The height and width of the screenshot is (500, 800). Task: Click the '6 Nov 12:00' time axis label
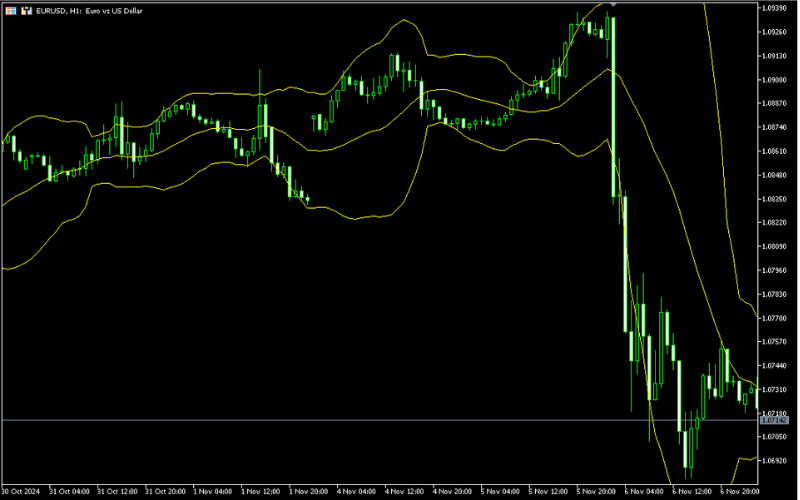tap(692, 492)
